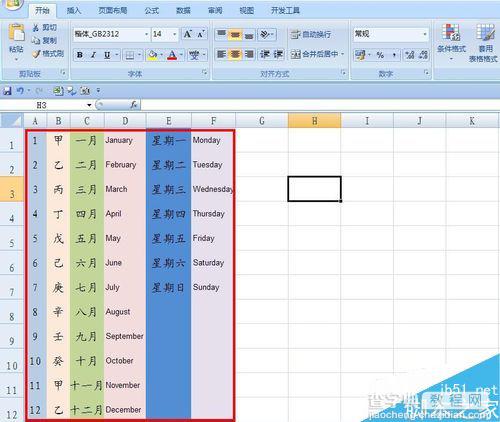Expand the number dialog launcher
The width and height of the screenshot is (500, 422).
pos(426,72)
